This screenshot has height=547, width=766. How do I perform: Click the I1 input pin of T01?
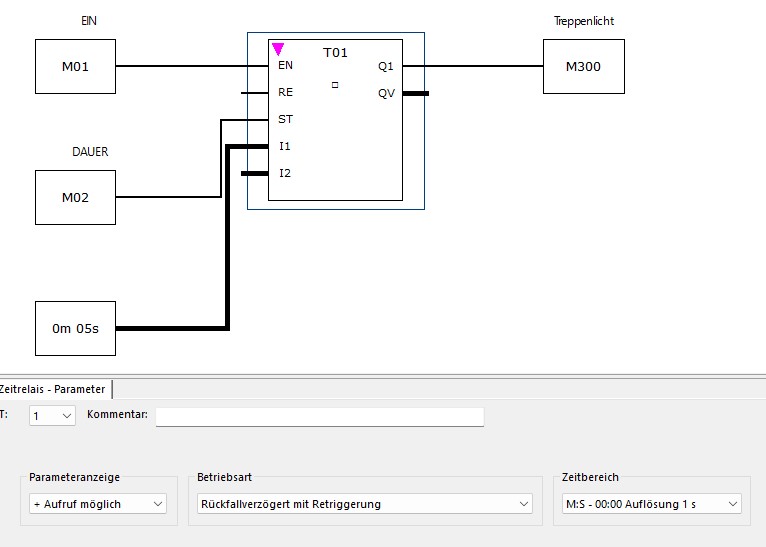285,146
